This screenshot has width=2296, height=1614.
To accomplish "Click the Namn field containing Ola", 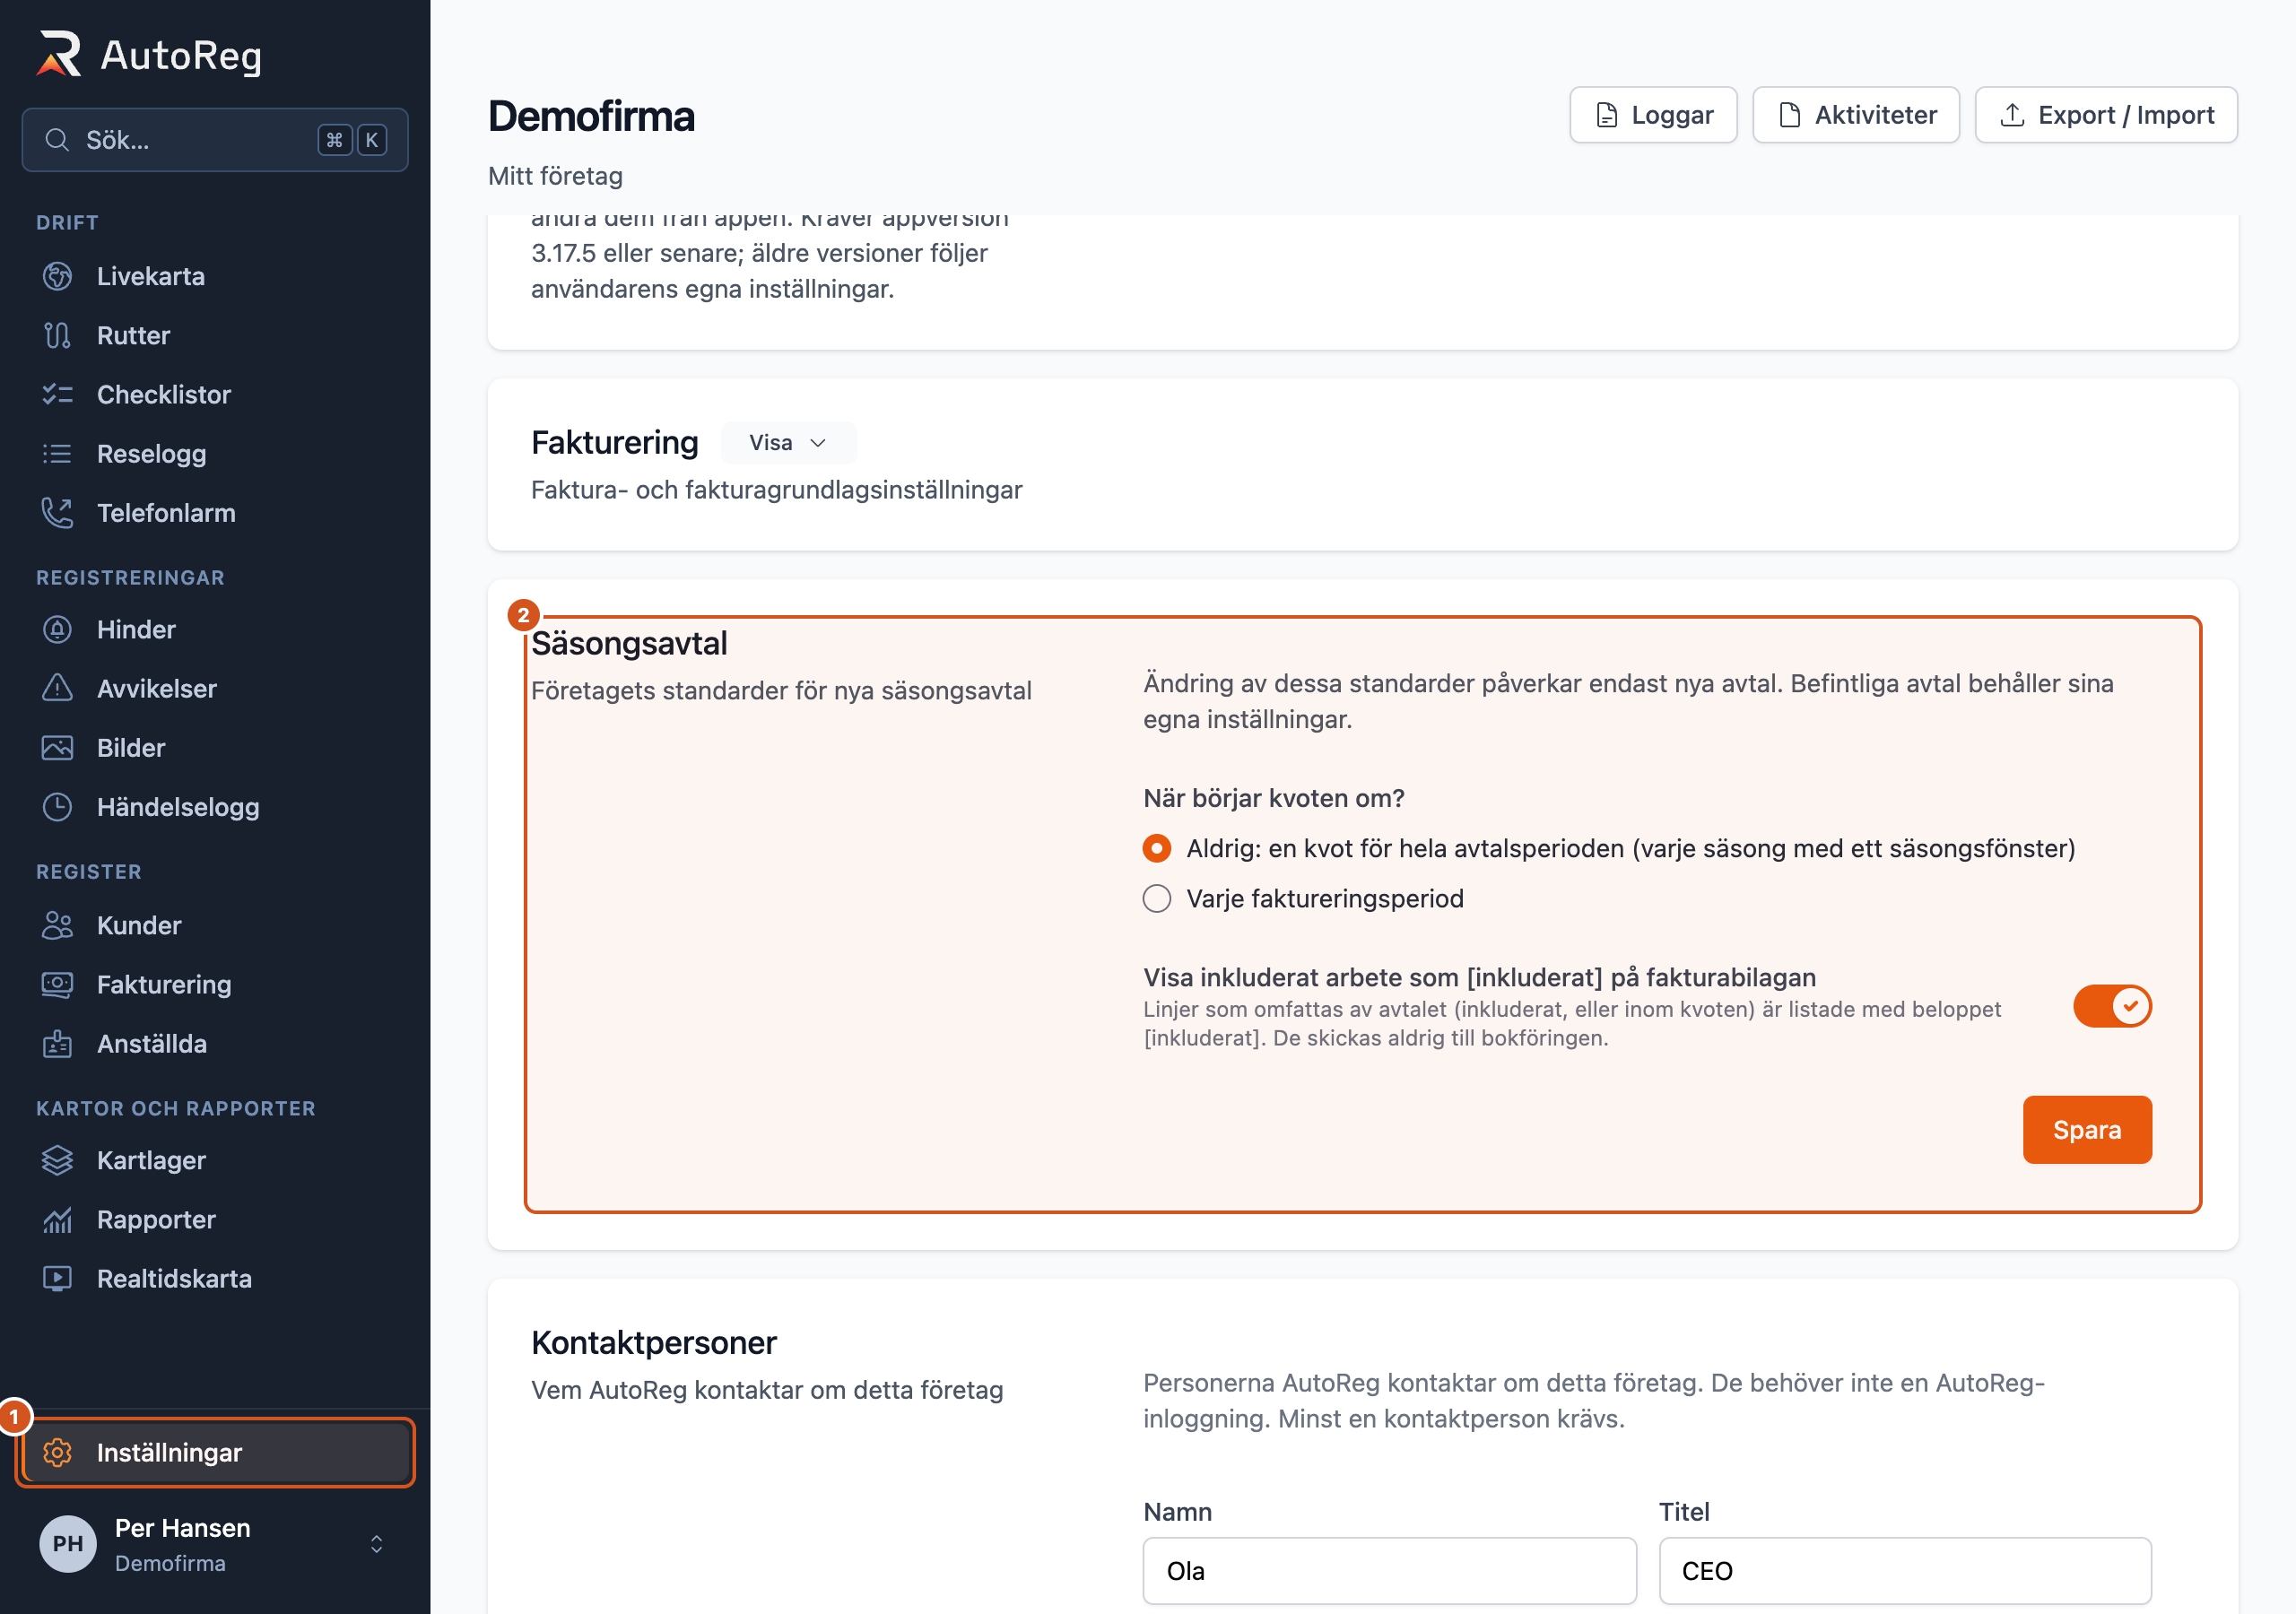I will [1390, 1570].
